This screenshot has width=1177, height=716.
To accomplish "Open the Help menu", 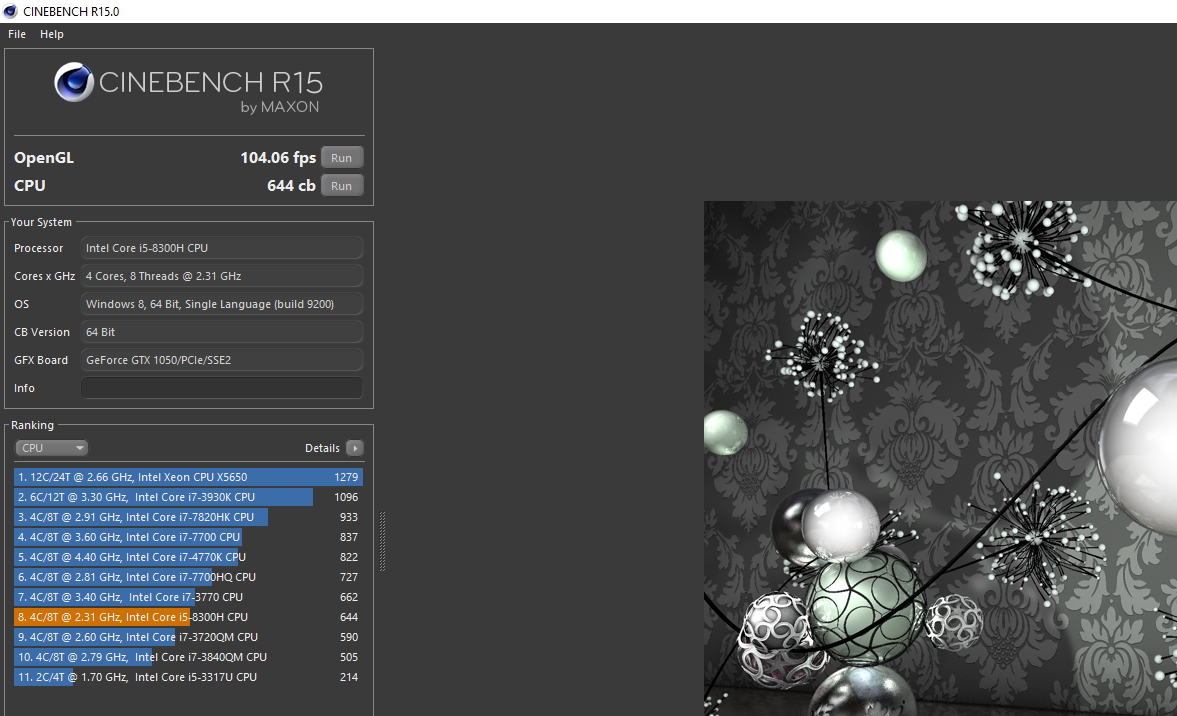I will 52,34.
